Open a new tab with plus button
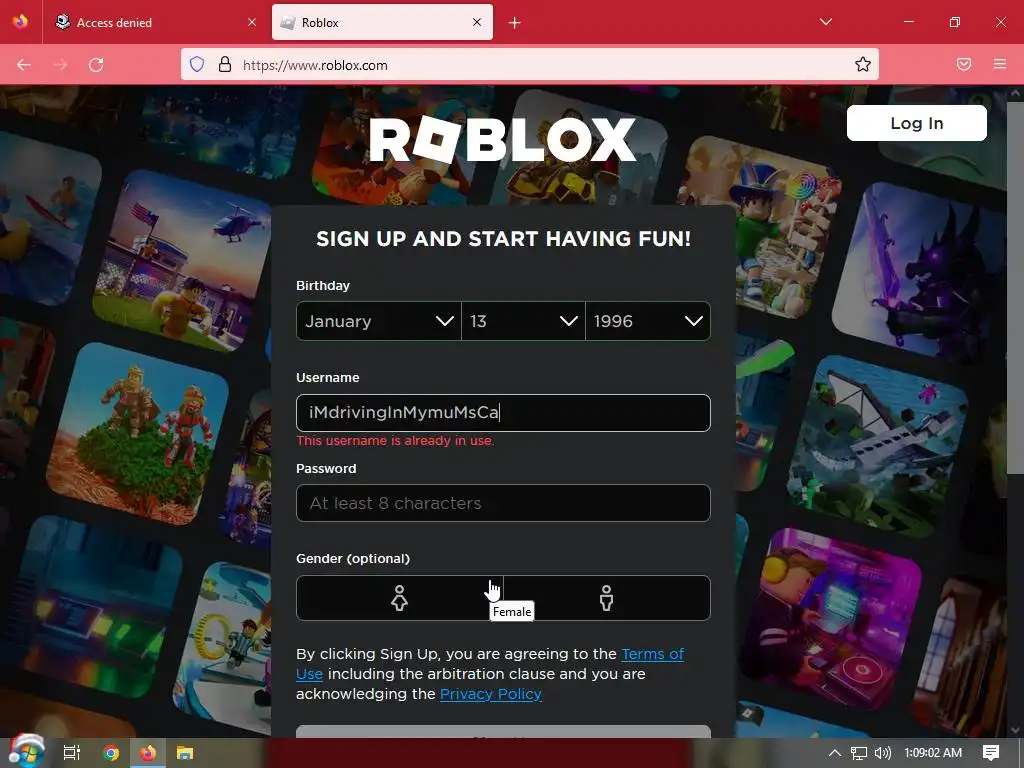The width and height of the screenshot is (1024, 768). 515,23
